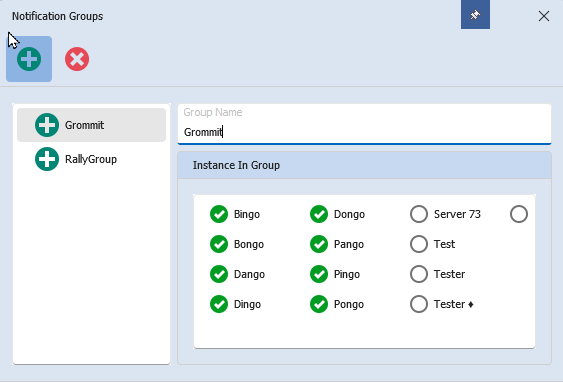The image size is (563, 382).
Task: Uncheck the Pongo instance
Action: pos(319,304)
